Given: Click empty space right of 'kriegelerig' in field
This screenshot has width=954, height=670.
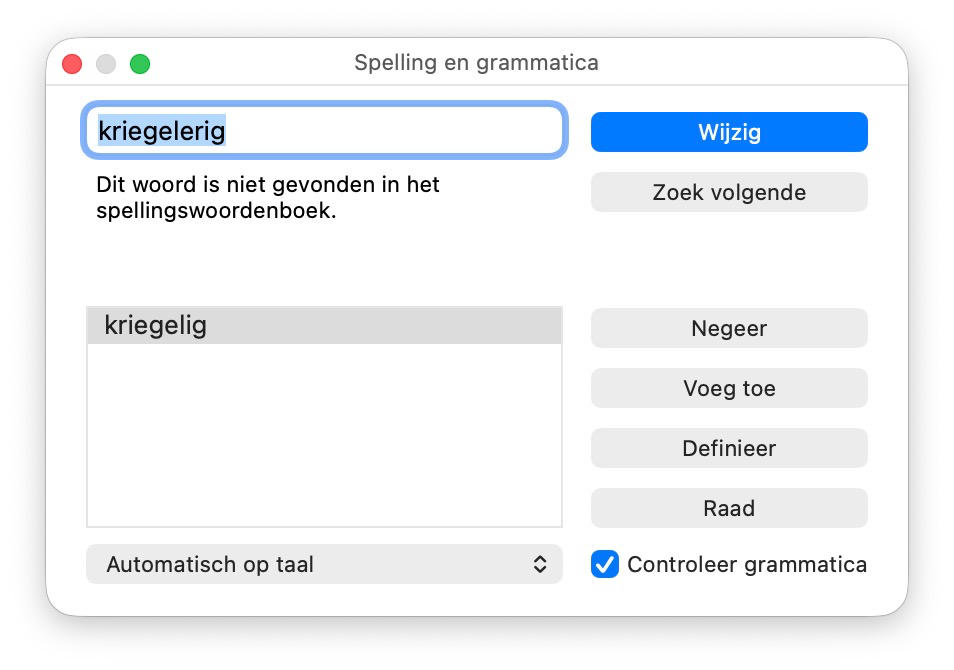Looking at the screenshot, I should coord(400,130).
